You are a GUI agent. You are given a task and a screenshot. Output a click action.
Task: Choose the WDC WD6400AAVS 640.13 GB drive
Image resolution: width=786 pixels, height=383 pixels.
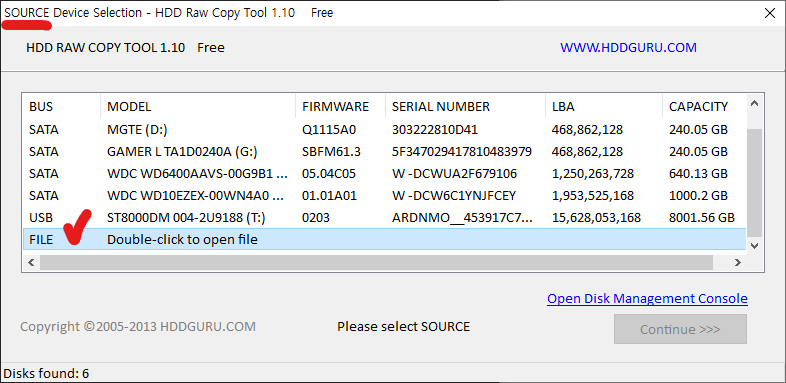click(x=384, y=173)
